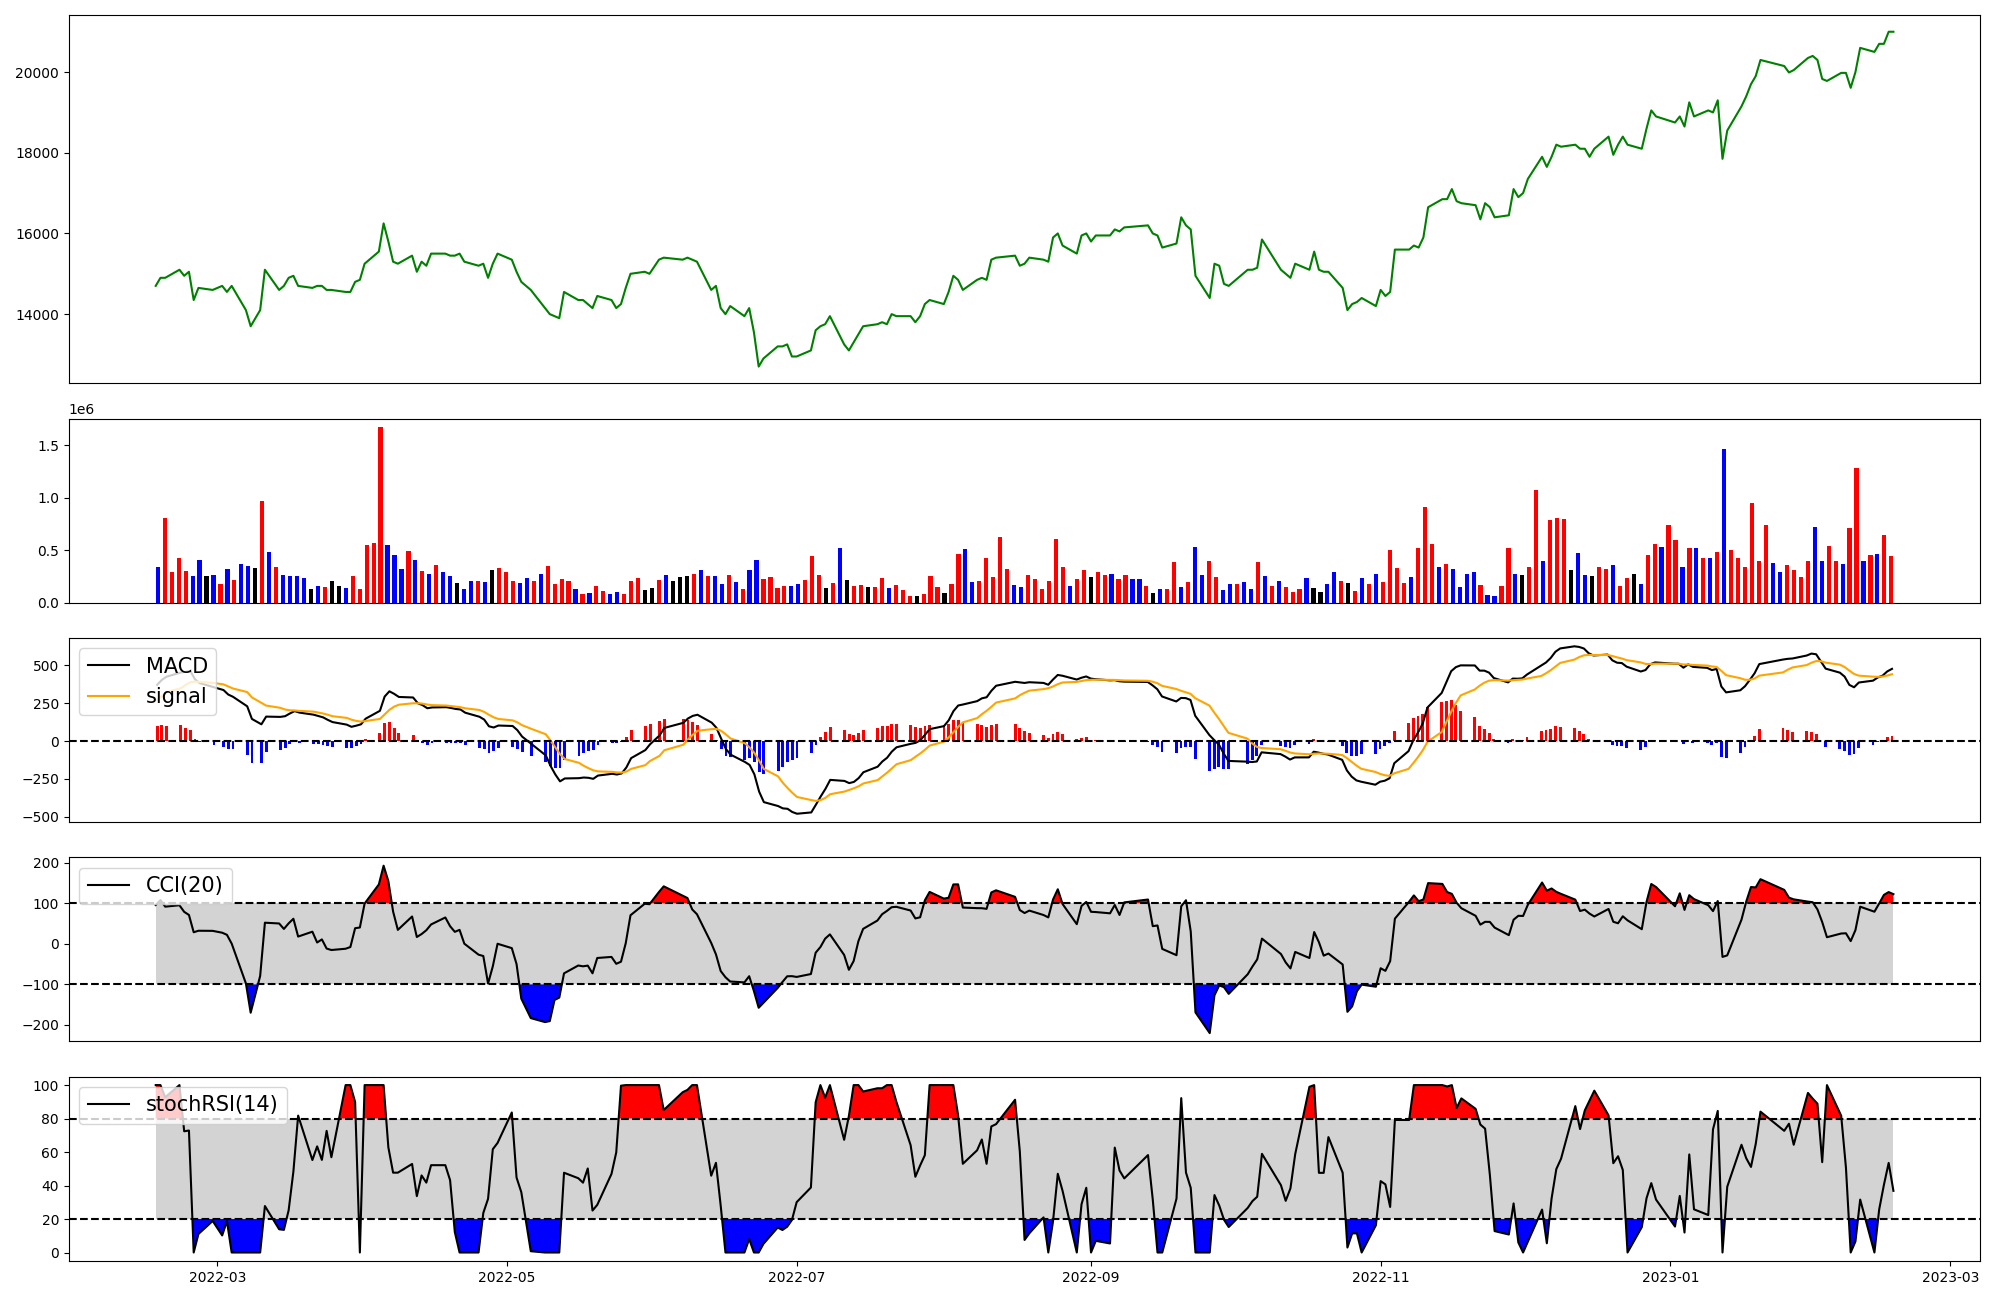This screenshot has height=1300, width=2000.
Task: Click the 2022-07 x-axis date label
Action: coord(797,1277)
